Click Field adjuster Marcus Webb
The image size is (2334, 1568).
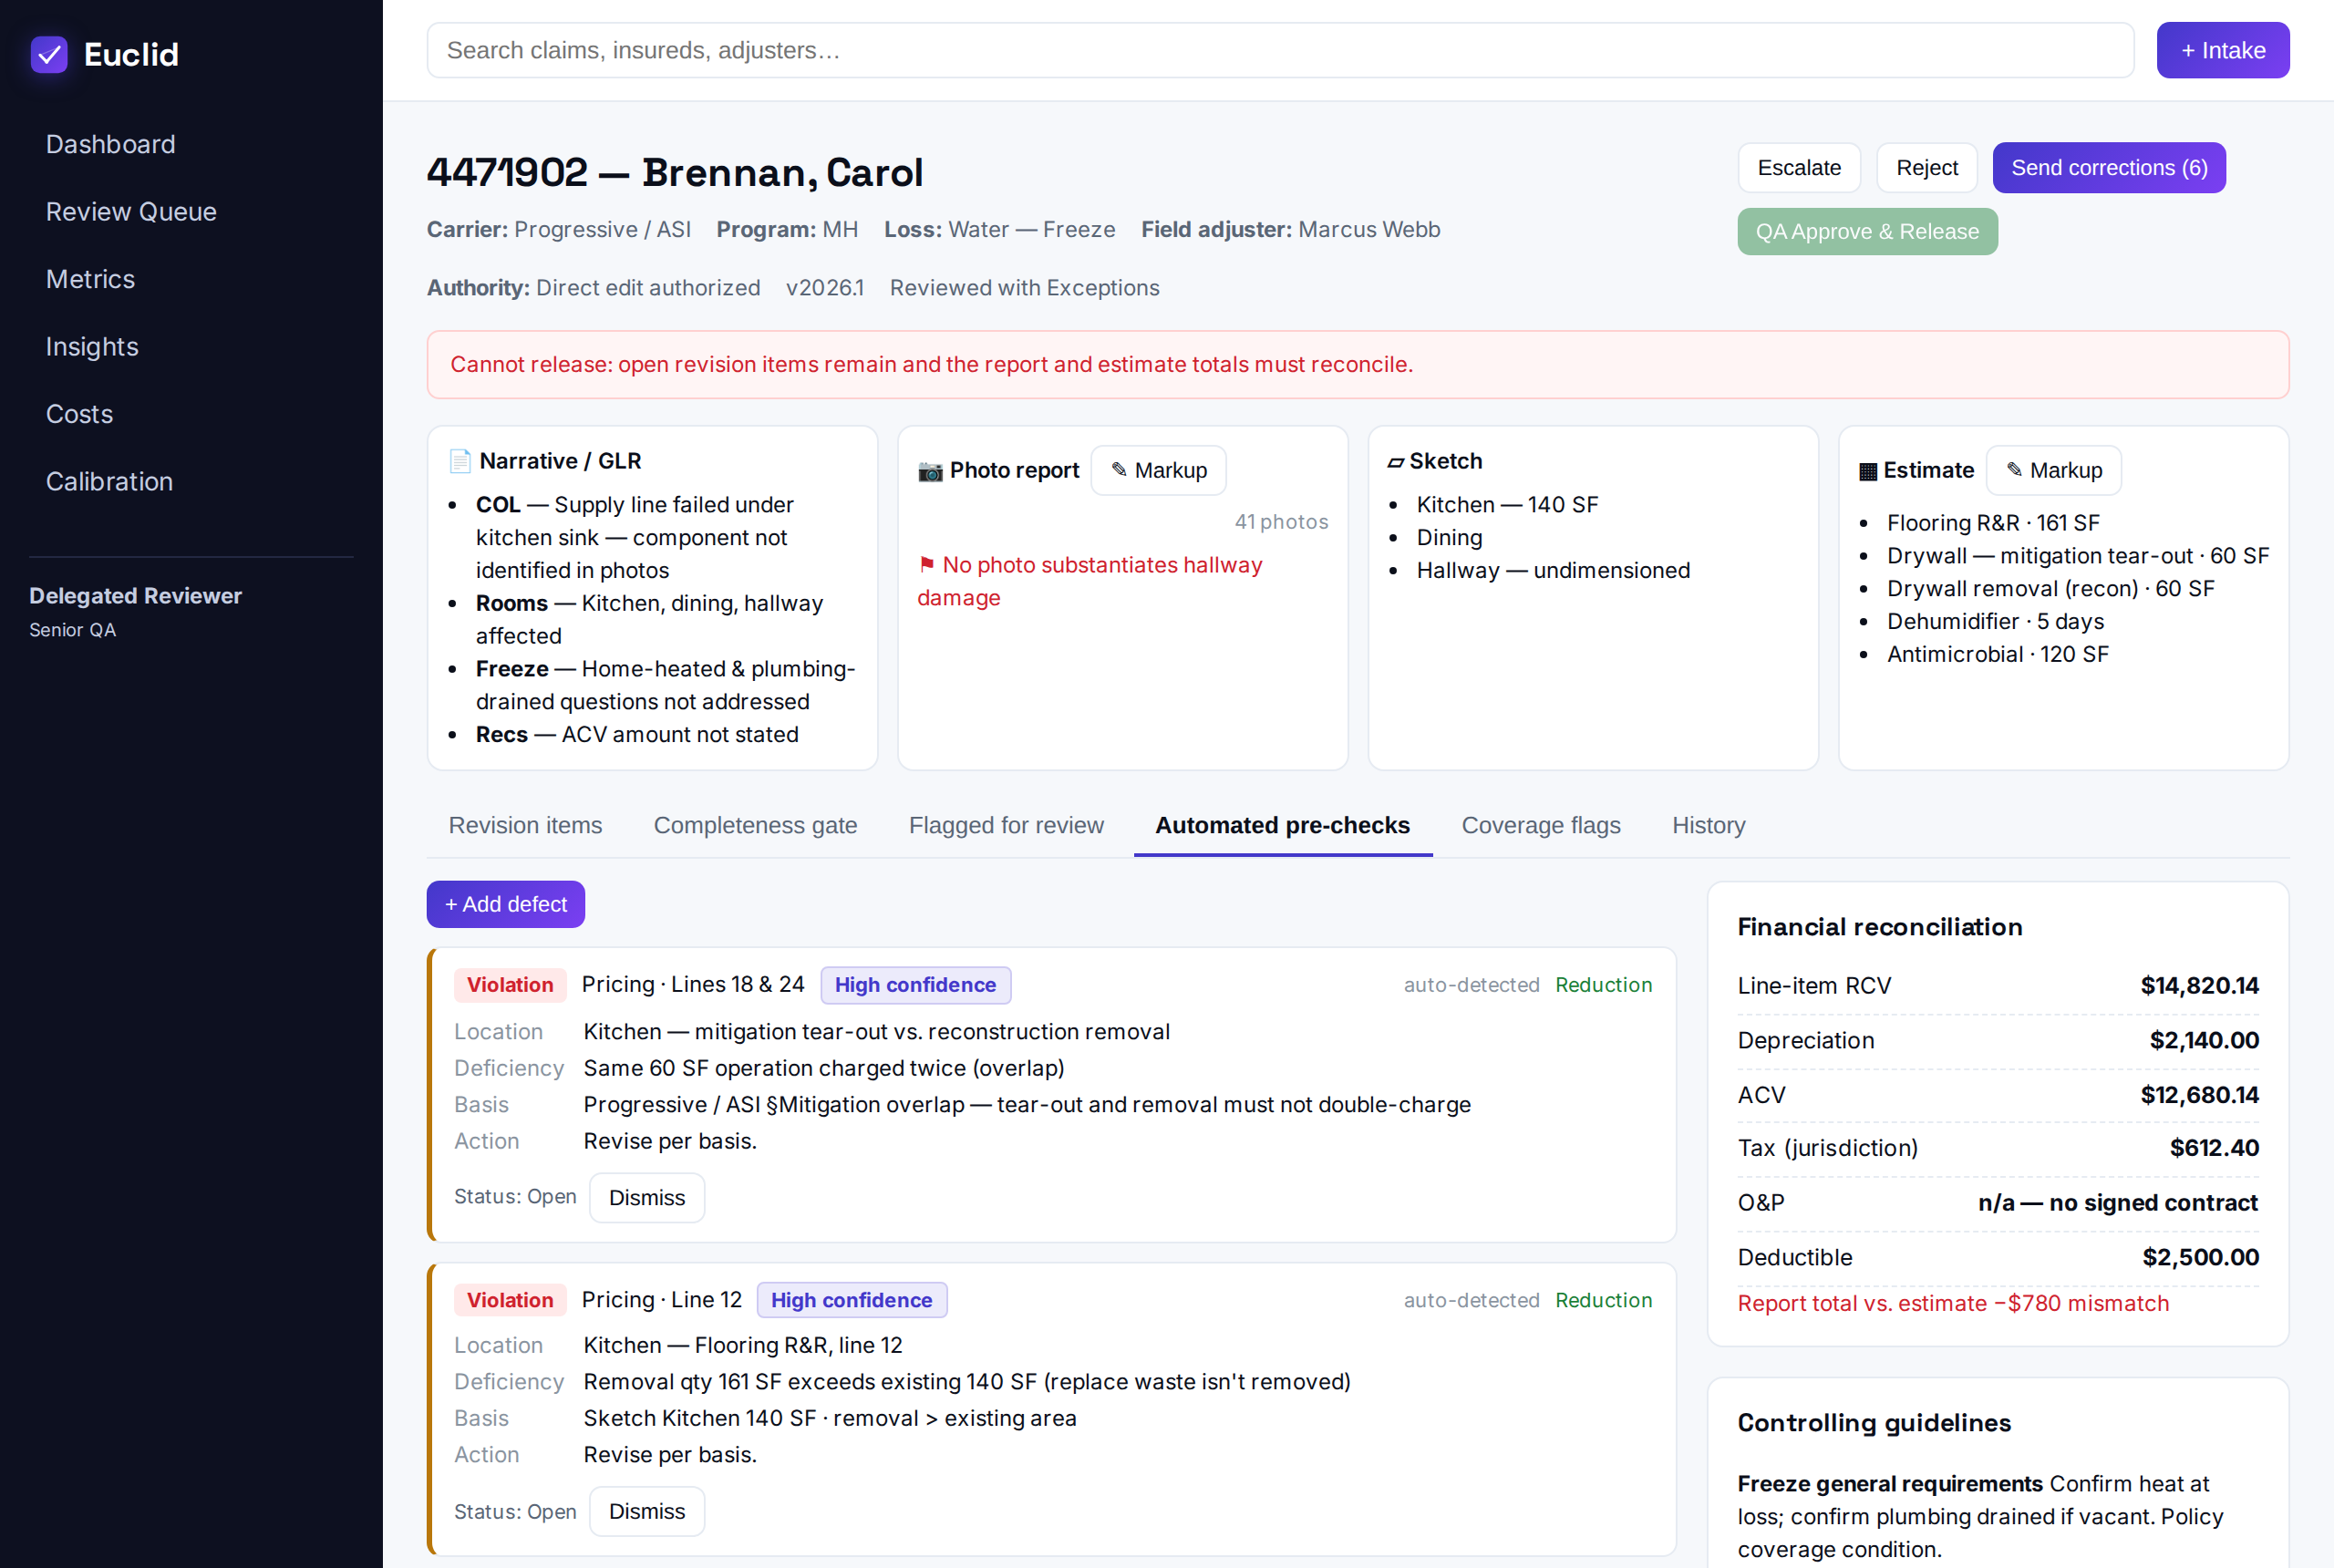(x=1289, y=229)
